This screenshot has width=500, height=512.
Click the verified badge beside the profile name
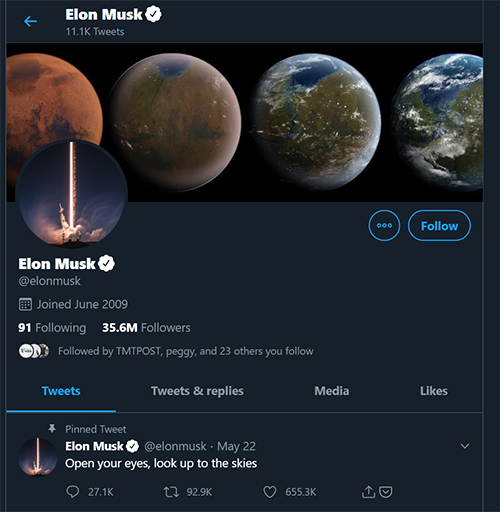[107, 264]
